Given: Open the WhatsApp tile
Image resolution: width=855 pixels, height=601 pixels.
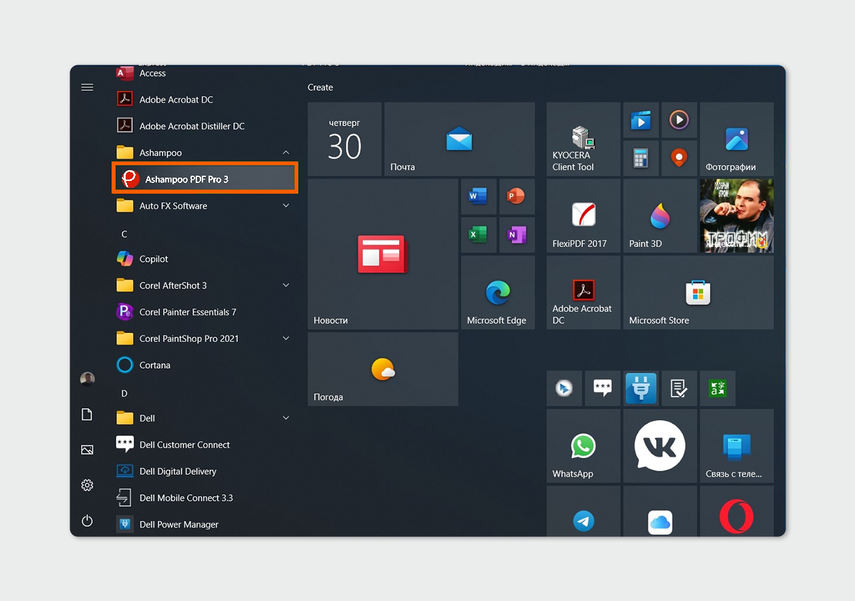Looking at the screenshot, I should (x=583, y=446).
